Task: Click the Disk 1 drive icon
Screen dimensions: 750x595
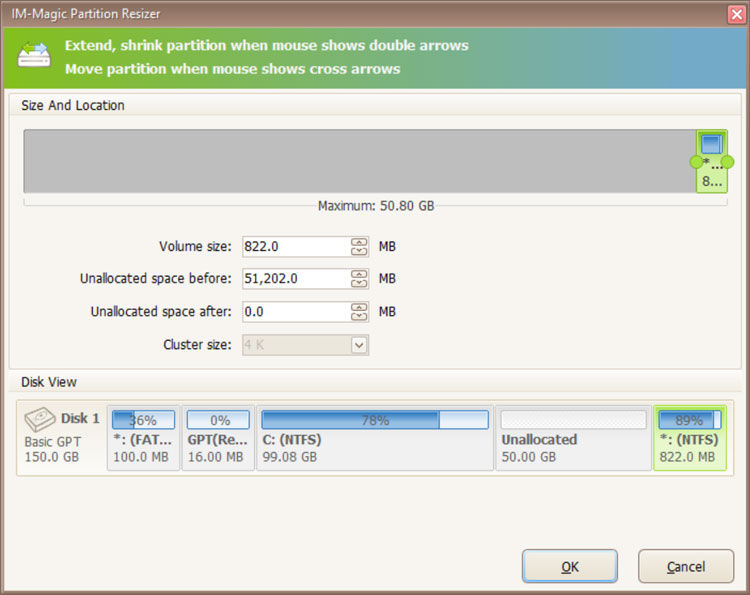Action: click(40, 419)
